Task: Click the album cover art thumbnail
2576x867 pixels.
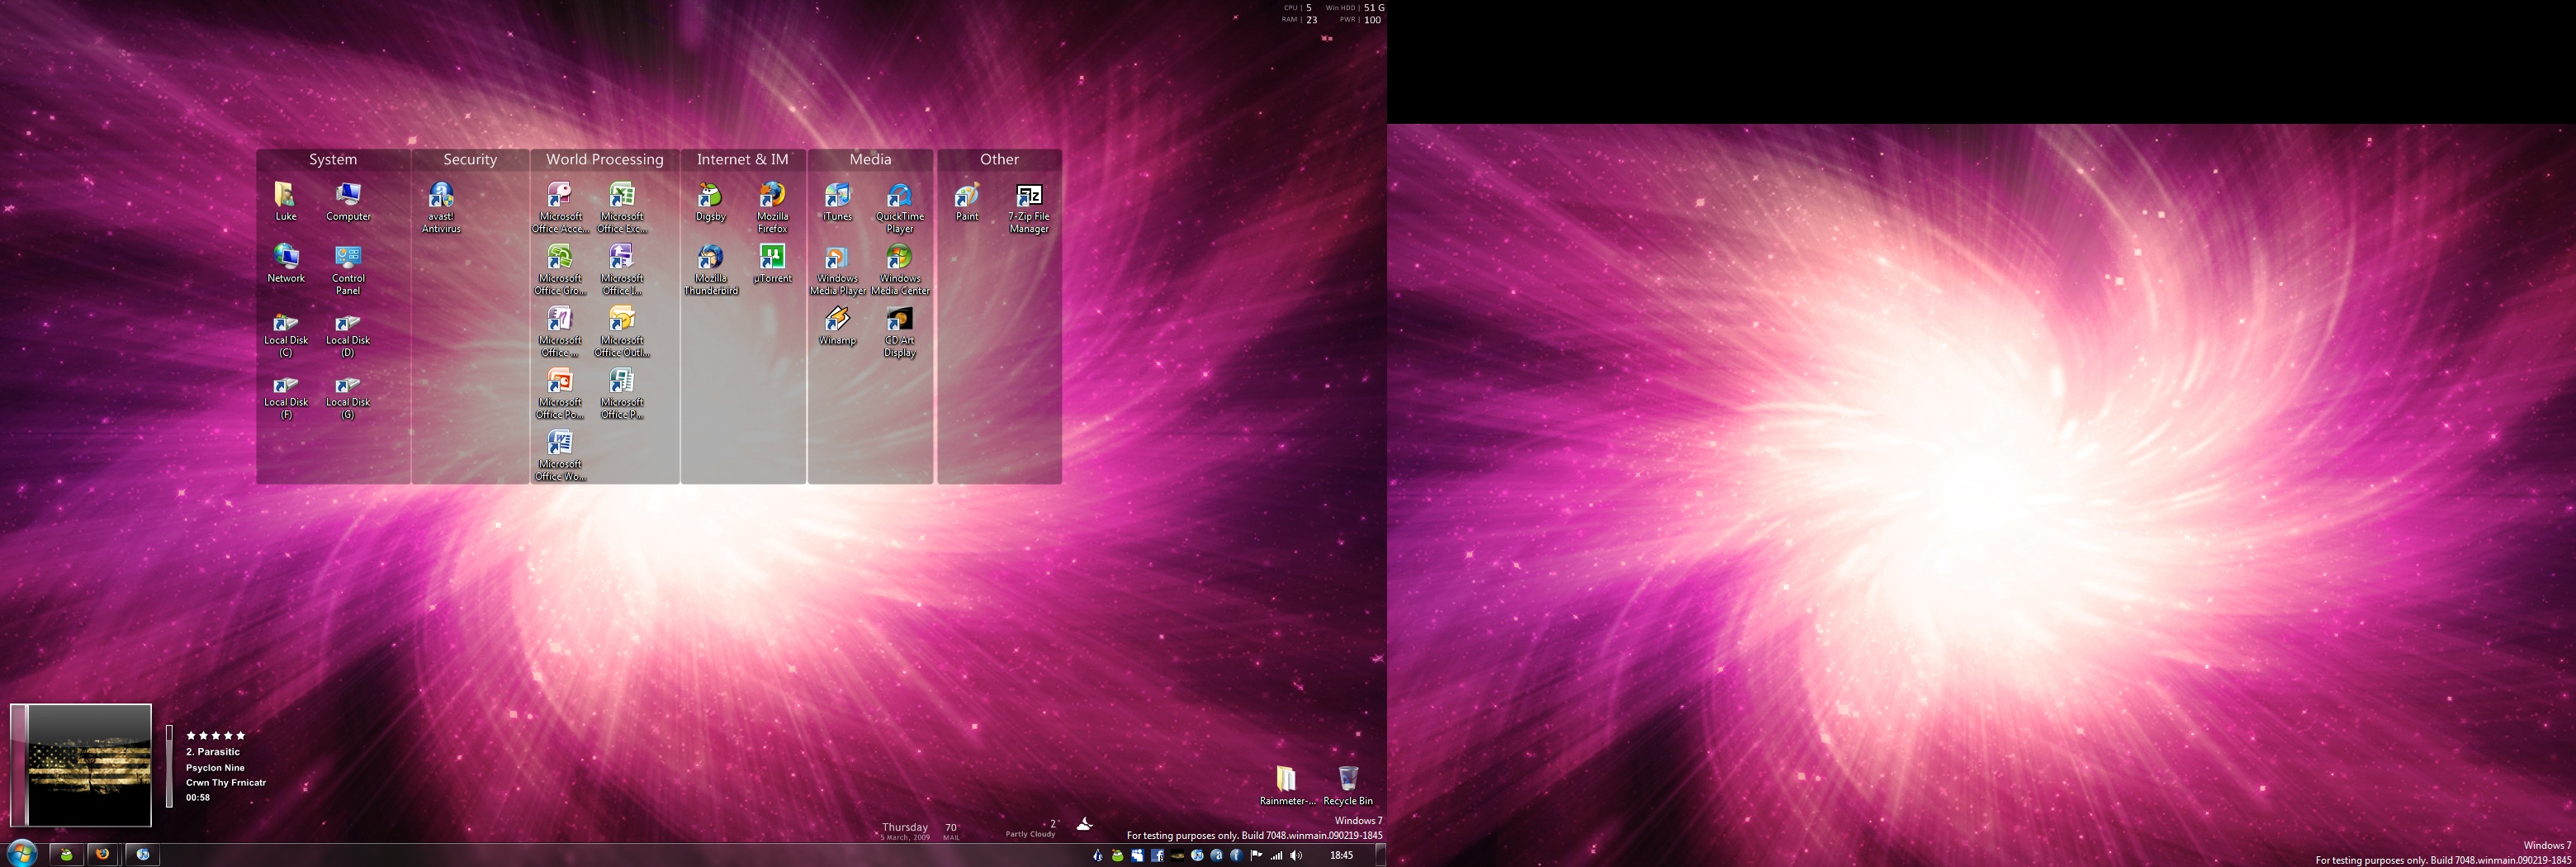Action: click(88, 765)
